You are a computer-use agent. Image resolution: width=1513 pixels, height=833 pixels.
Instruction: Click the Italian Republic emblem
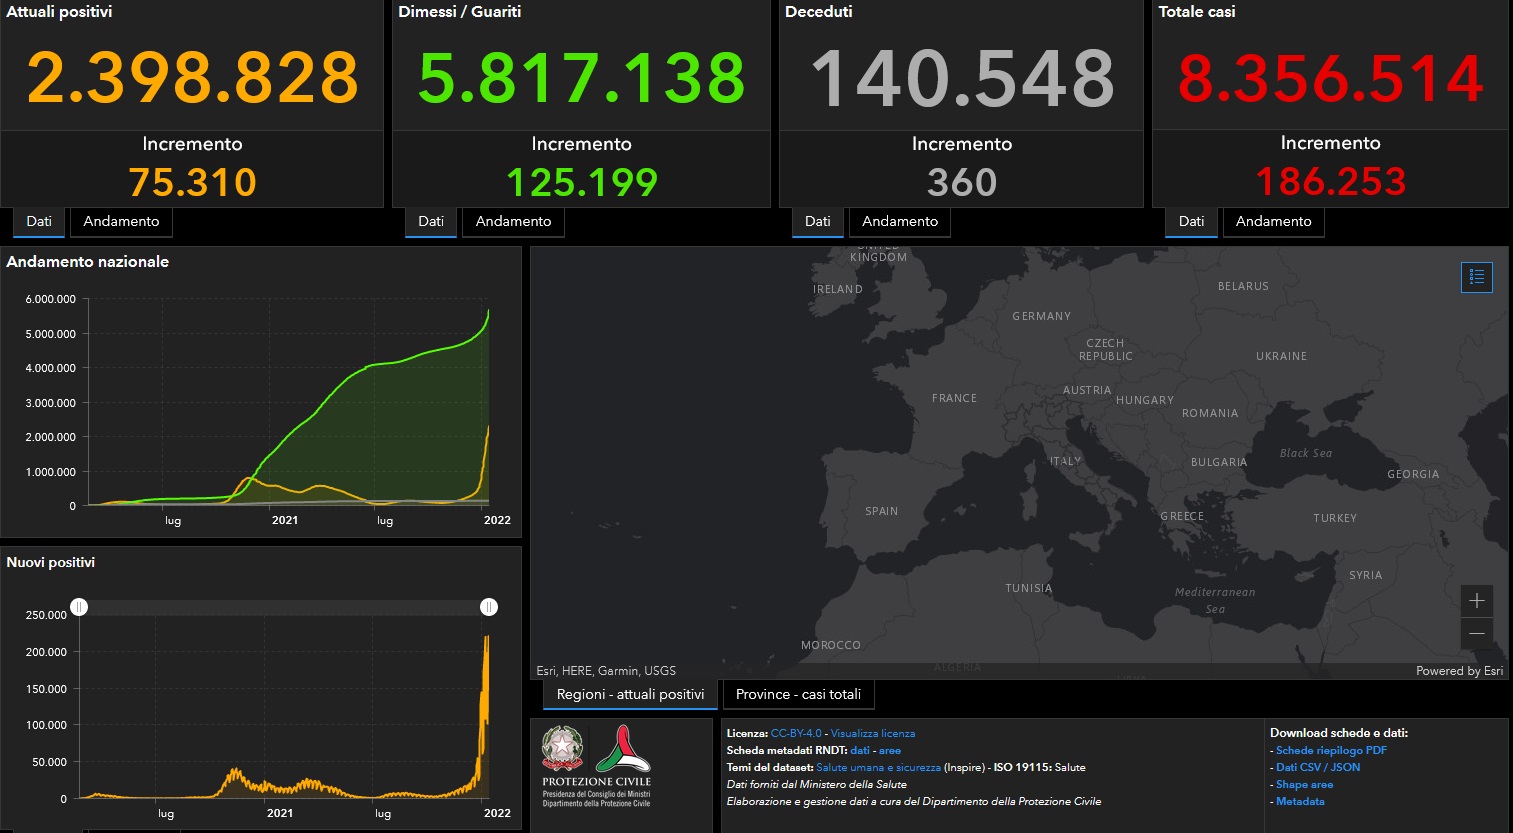pos(562,749)
